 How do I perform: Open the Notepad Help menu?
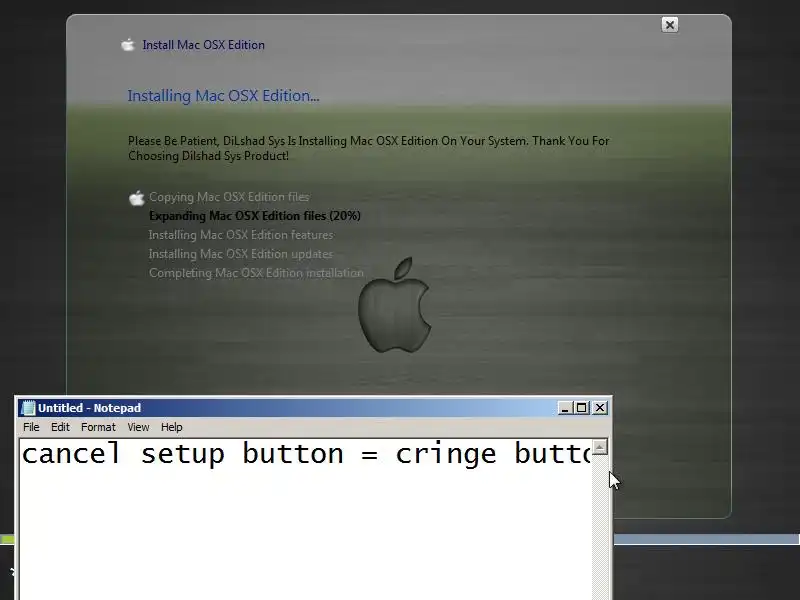pyautogui.click(x=171, y=427)
